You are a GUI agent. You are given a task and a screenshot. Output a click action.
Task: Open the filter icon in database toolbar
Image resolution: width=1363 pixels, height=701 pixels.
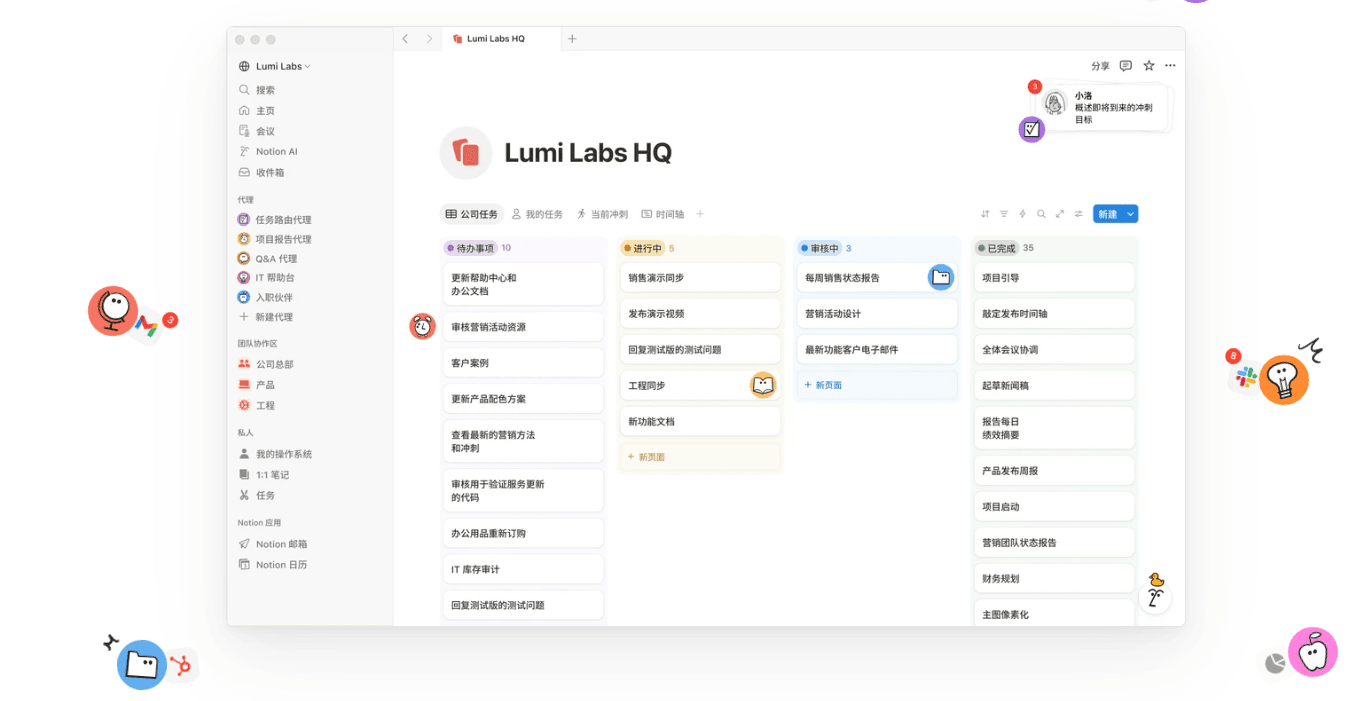(x=1004, y=214)
